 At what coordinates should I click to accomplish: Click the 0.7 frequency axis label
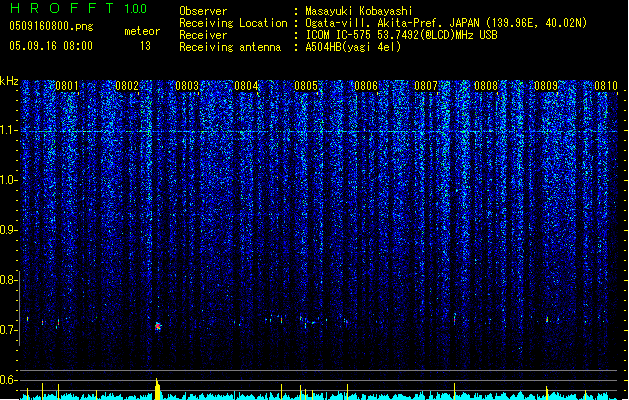[9, 330]
